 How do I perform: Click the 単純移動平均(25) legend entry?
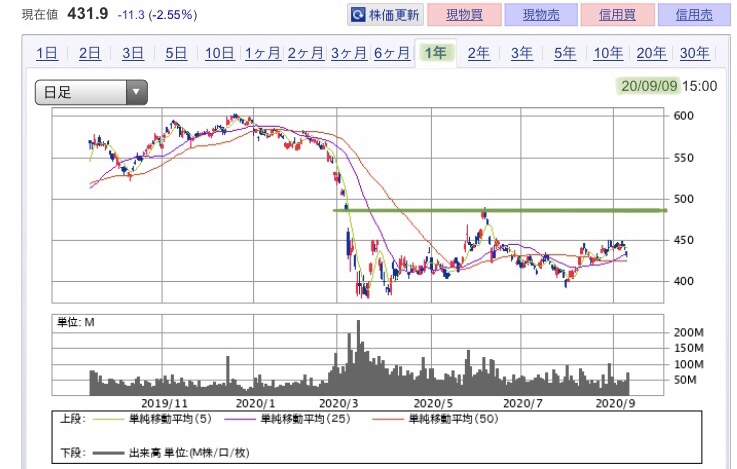coord(288,419)
